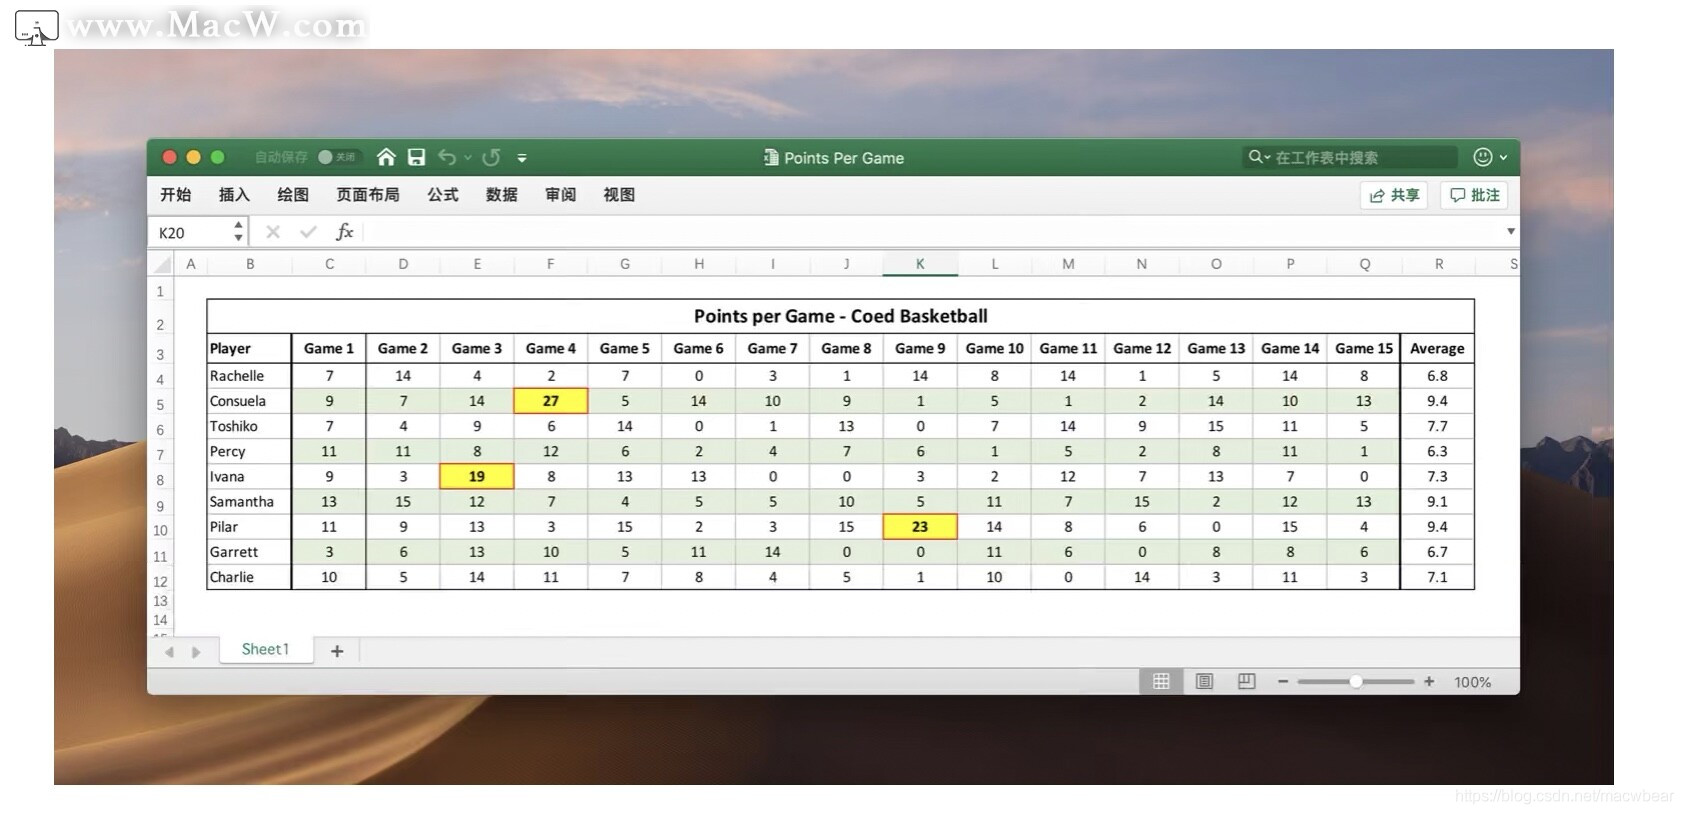Go to Home via the house icon
The width and height of the screenshot is (1684, 814).
click(386, 157)
